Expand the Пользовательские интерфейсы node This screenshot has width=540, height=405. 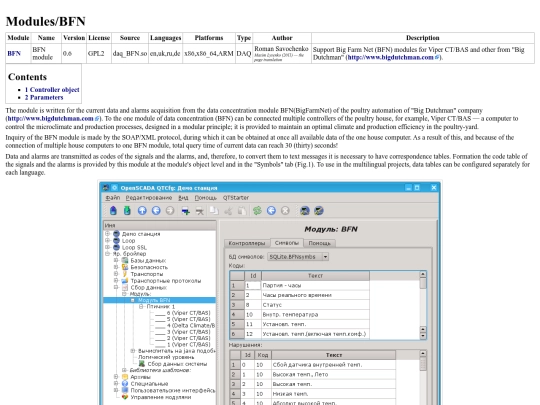116,390
